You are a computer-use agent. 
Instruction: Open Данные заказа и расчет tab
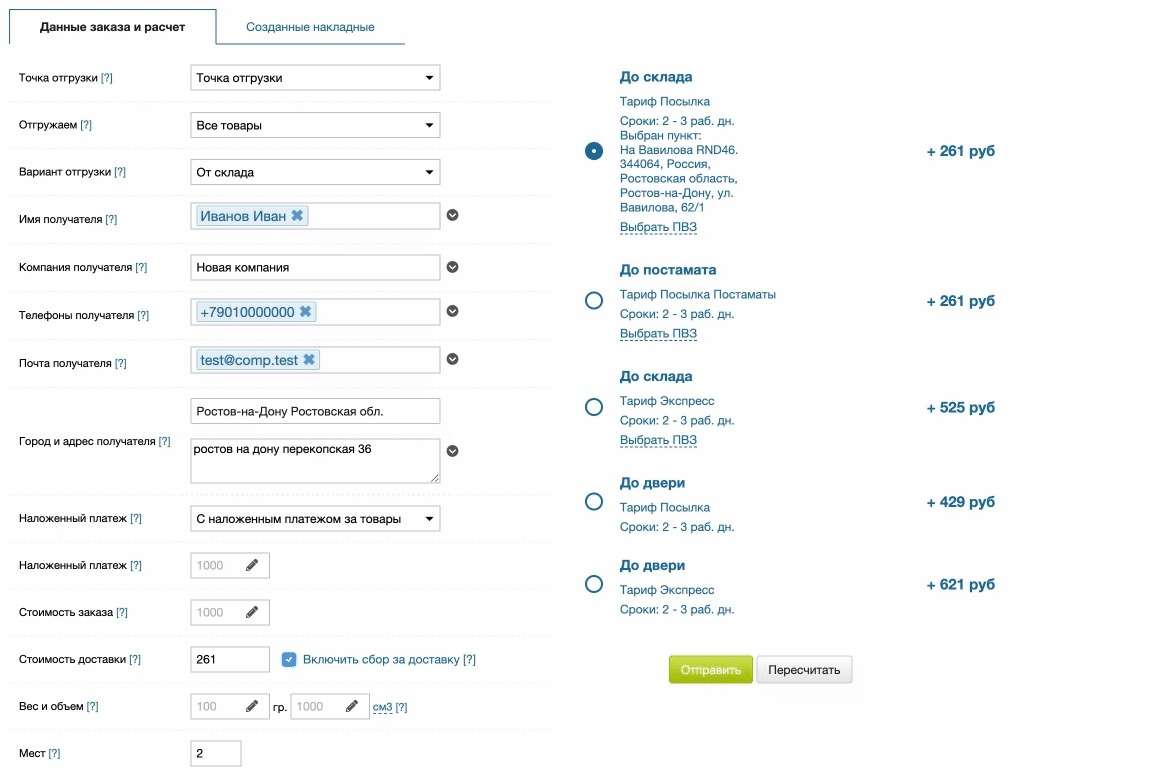(x=112, y=27)
